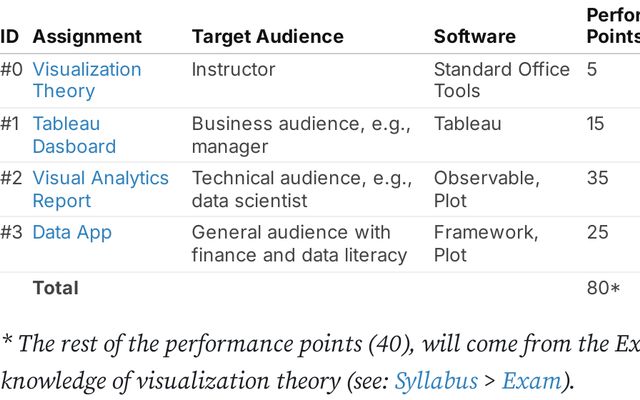Click the Tableau software cell

coord(467,124)
